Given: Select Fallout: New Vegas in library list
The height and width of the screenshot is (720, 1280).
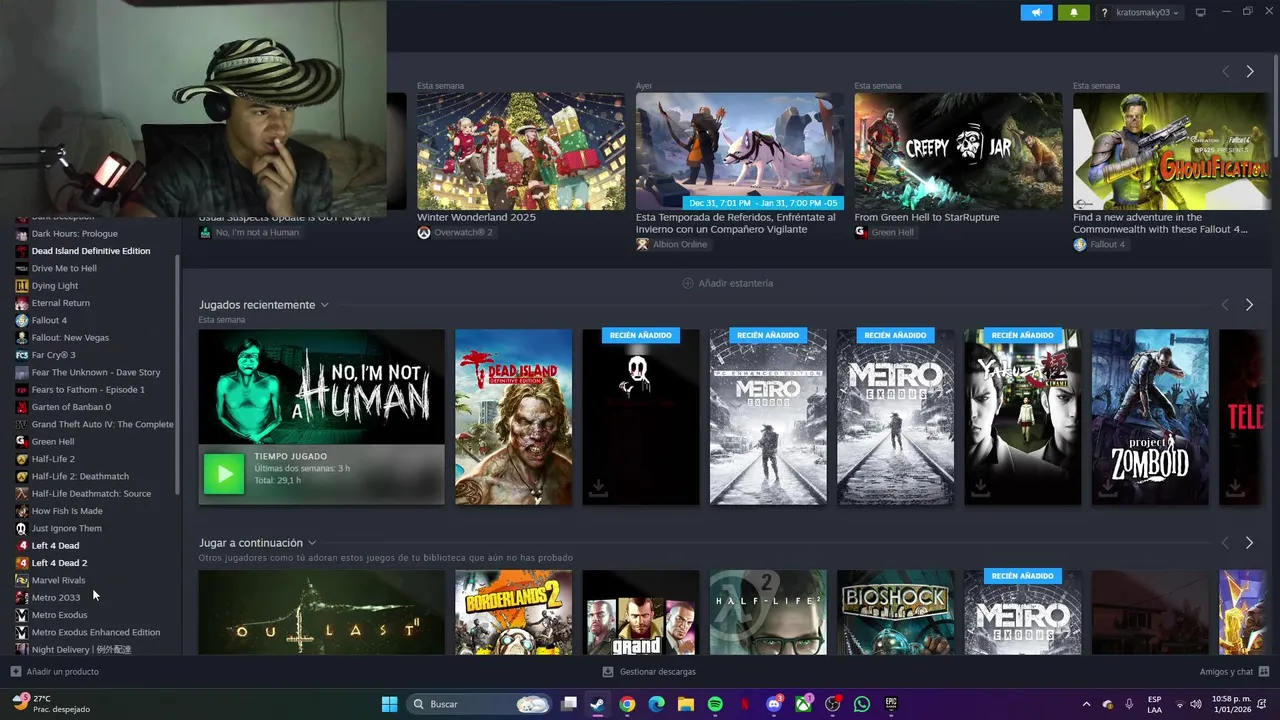Looking at the screenshot, I should [x=70, y=338].
